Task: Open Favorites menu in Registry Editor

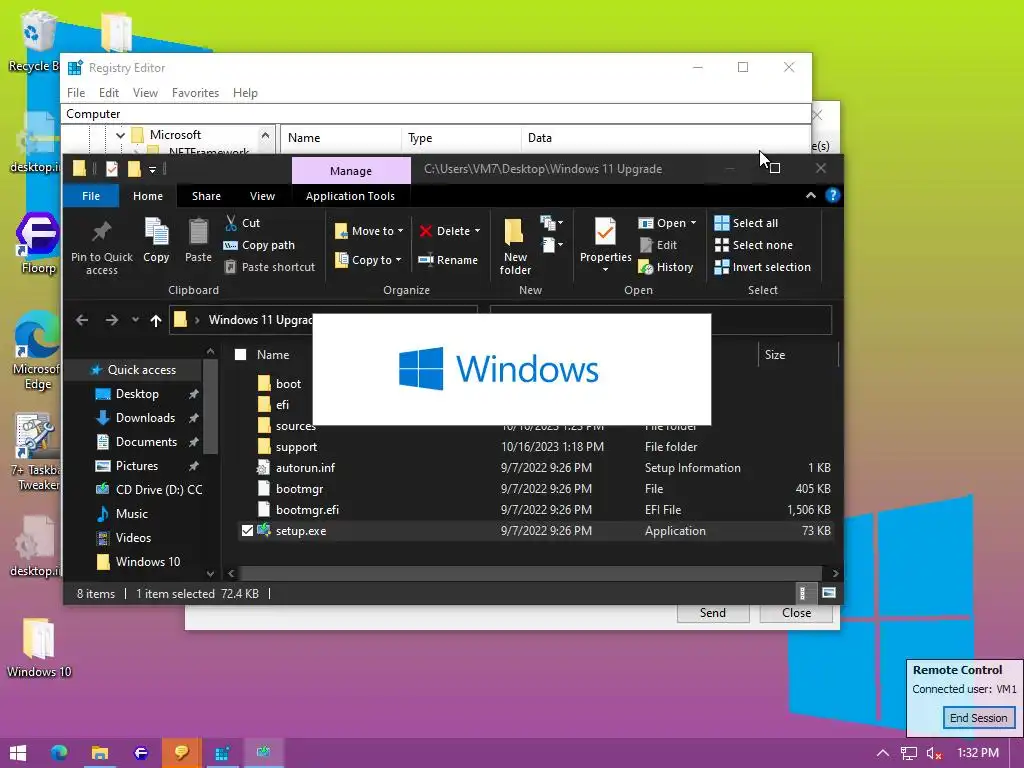Action: [x=195, y=93]
